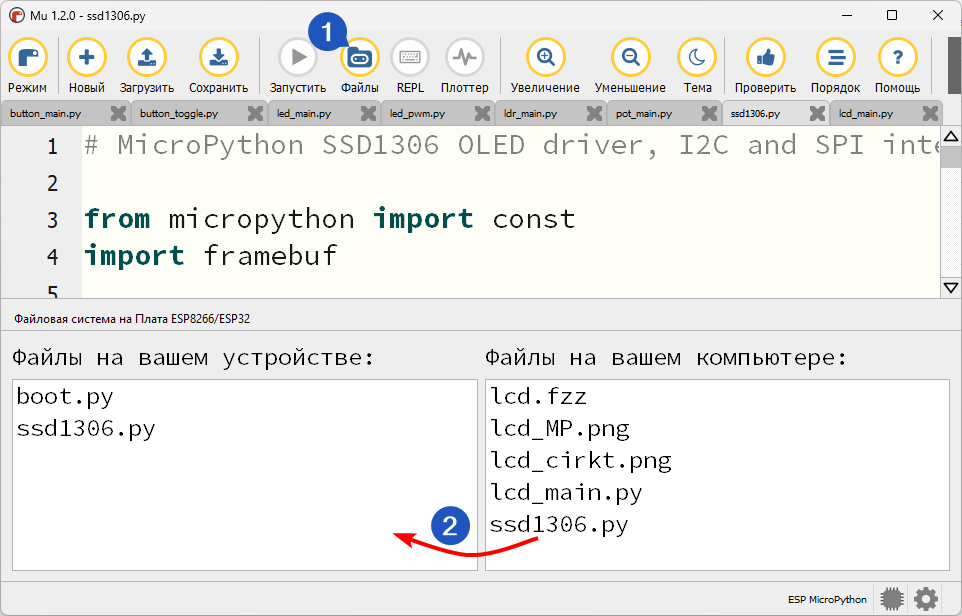This screenshot has width=962, height=616.
Task: Click the Mu application icon in title bar
Action: coord(17,15)
